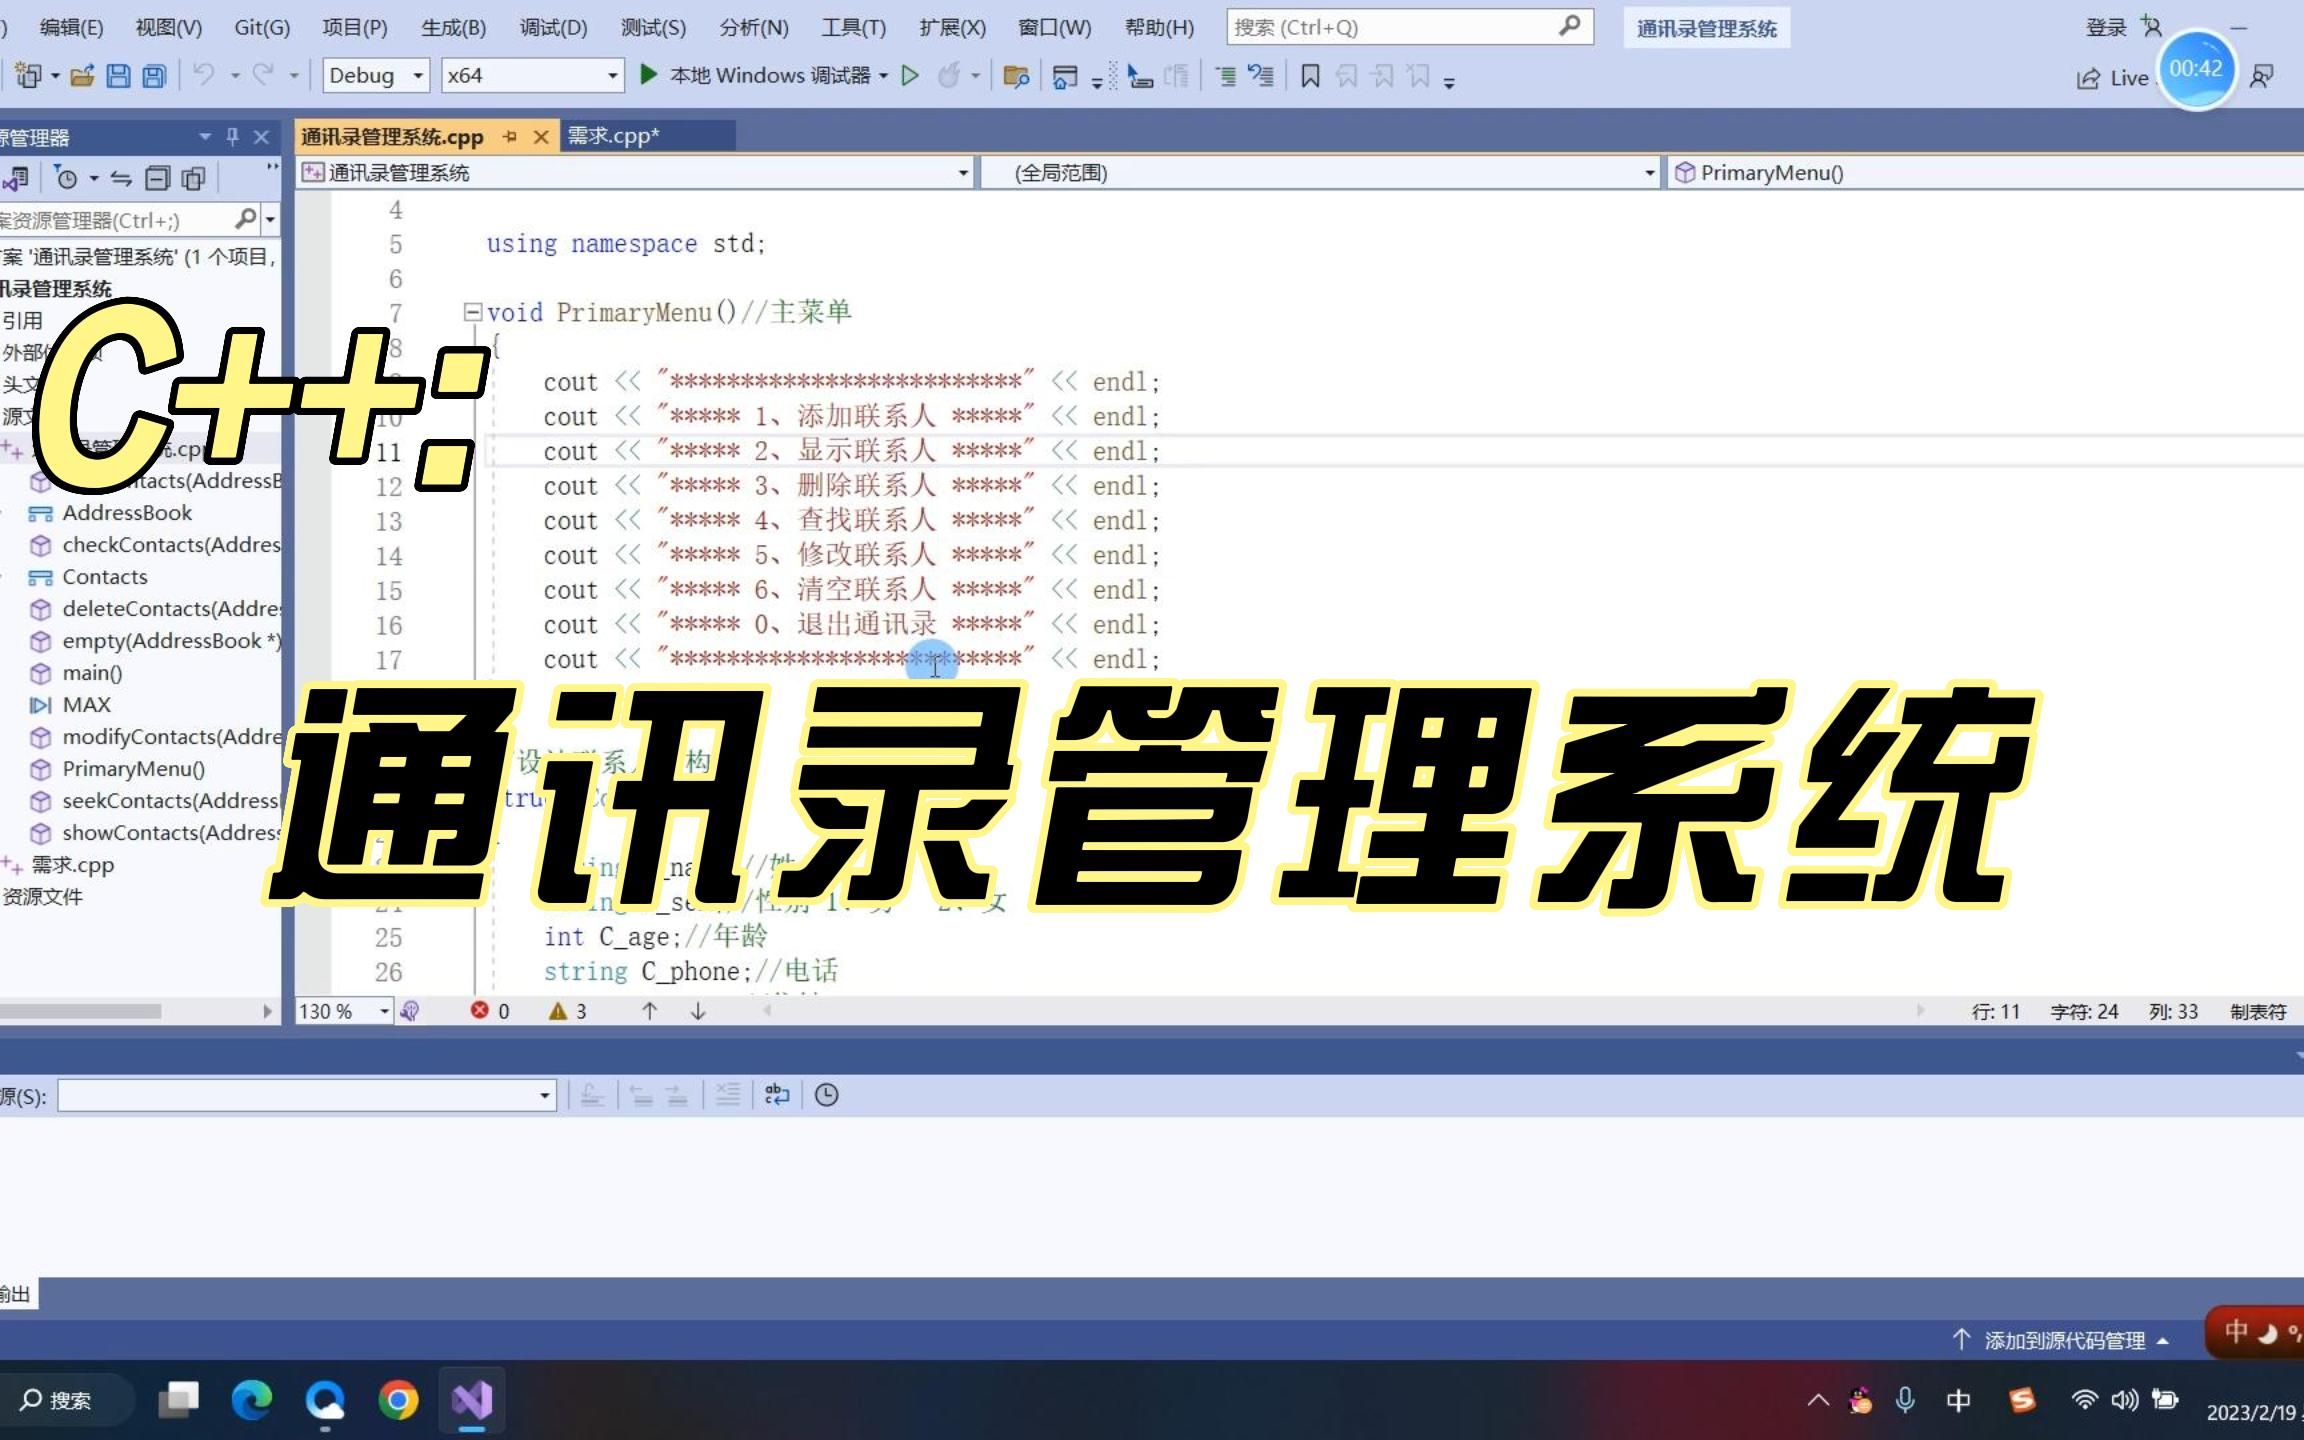Save all open documents

pos(152,75)
